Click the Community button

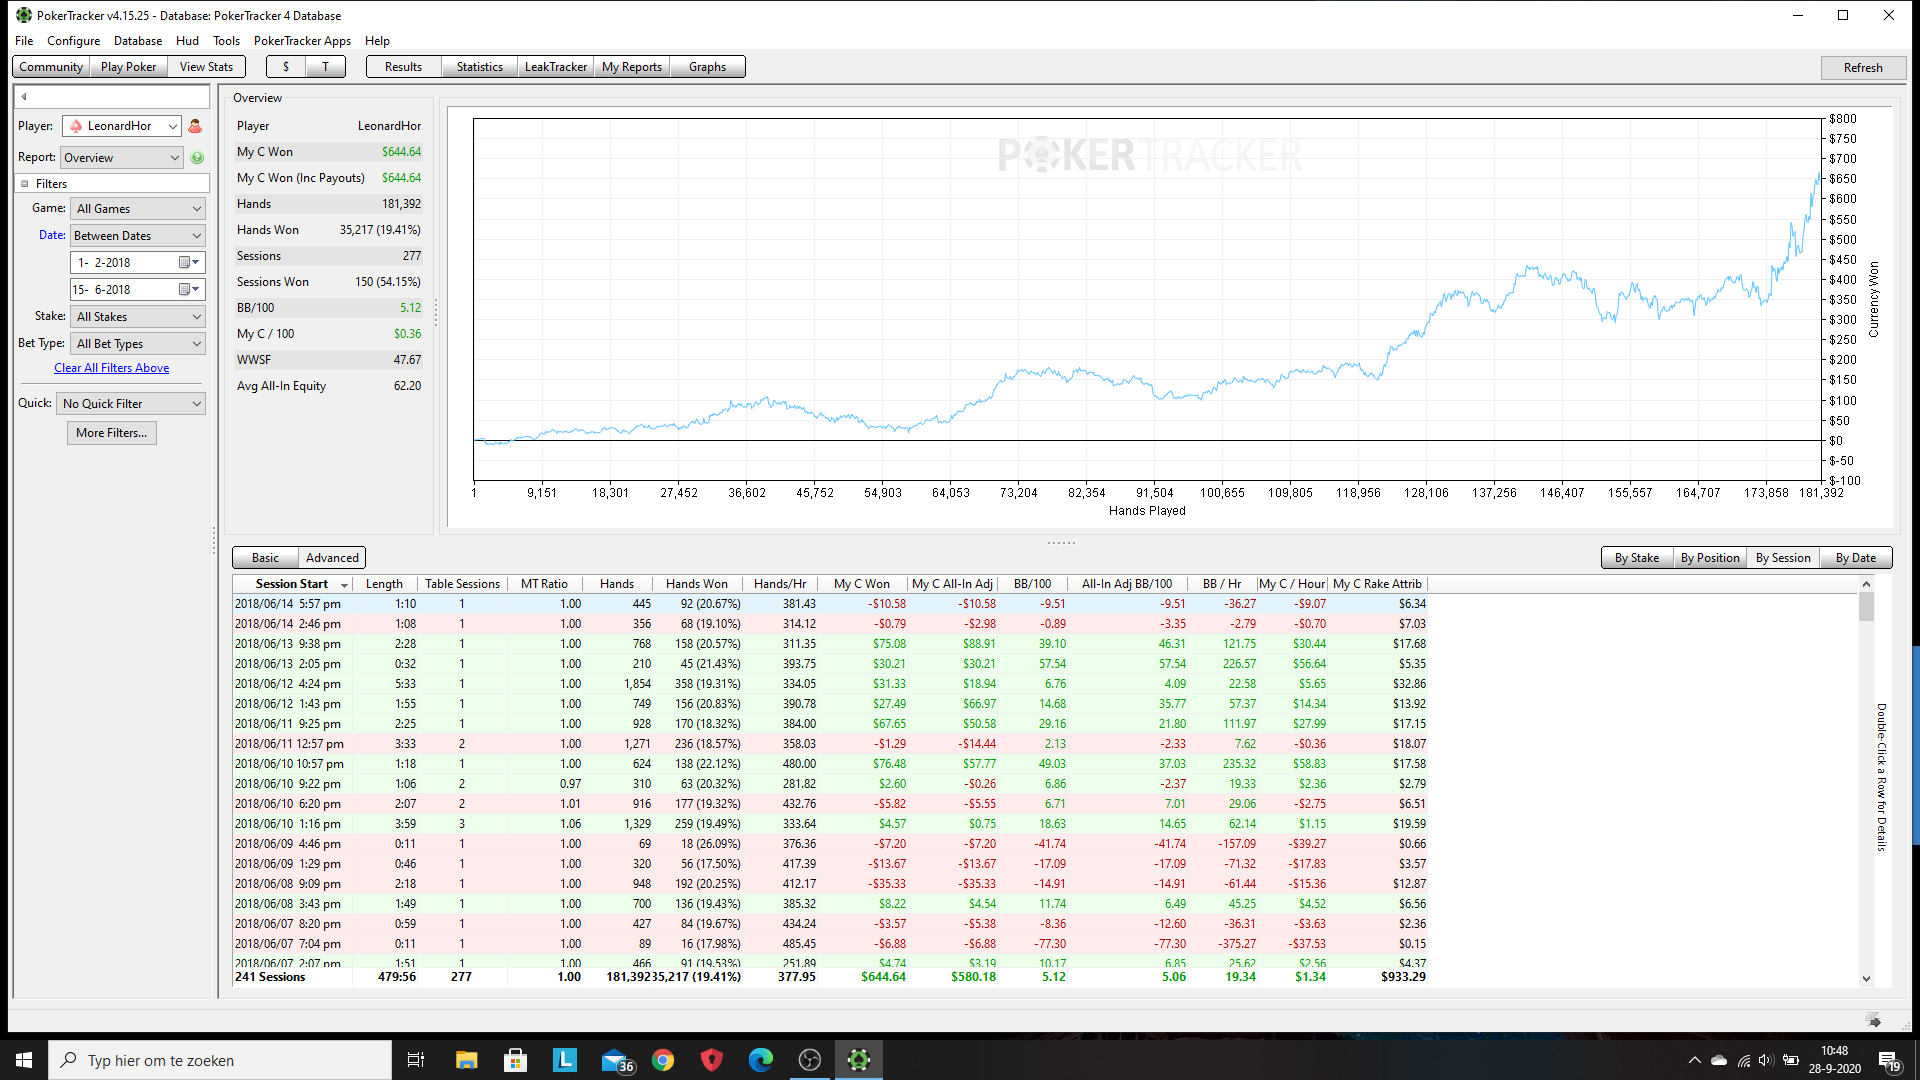point(51,67)
